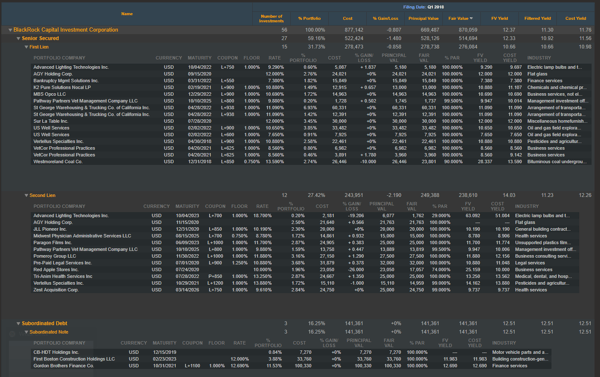Select the Senior Secured label
The width and height of the screenshot is (600, 377).
pyautogui.click(x=40, y=38)
